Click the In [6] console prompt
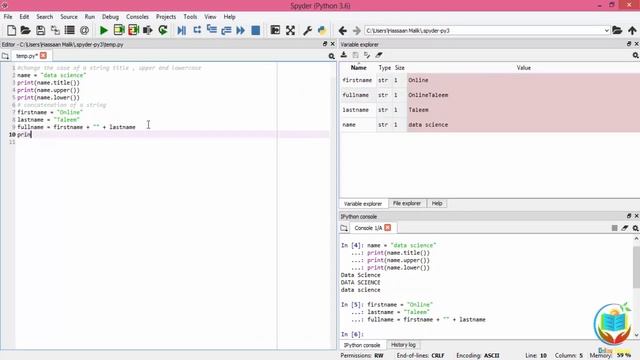The width and height of the screenshot is (640, 360). coord(351,334)
